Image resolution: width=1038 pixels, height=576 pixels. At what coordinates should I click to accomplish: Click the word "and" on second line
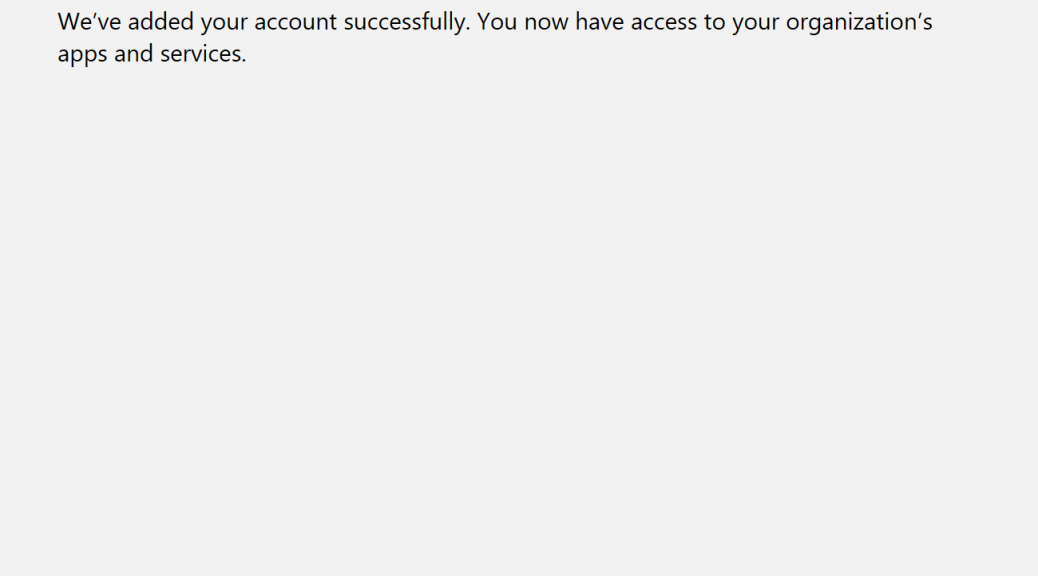click(x=134, y=53)
